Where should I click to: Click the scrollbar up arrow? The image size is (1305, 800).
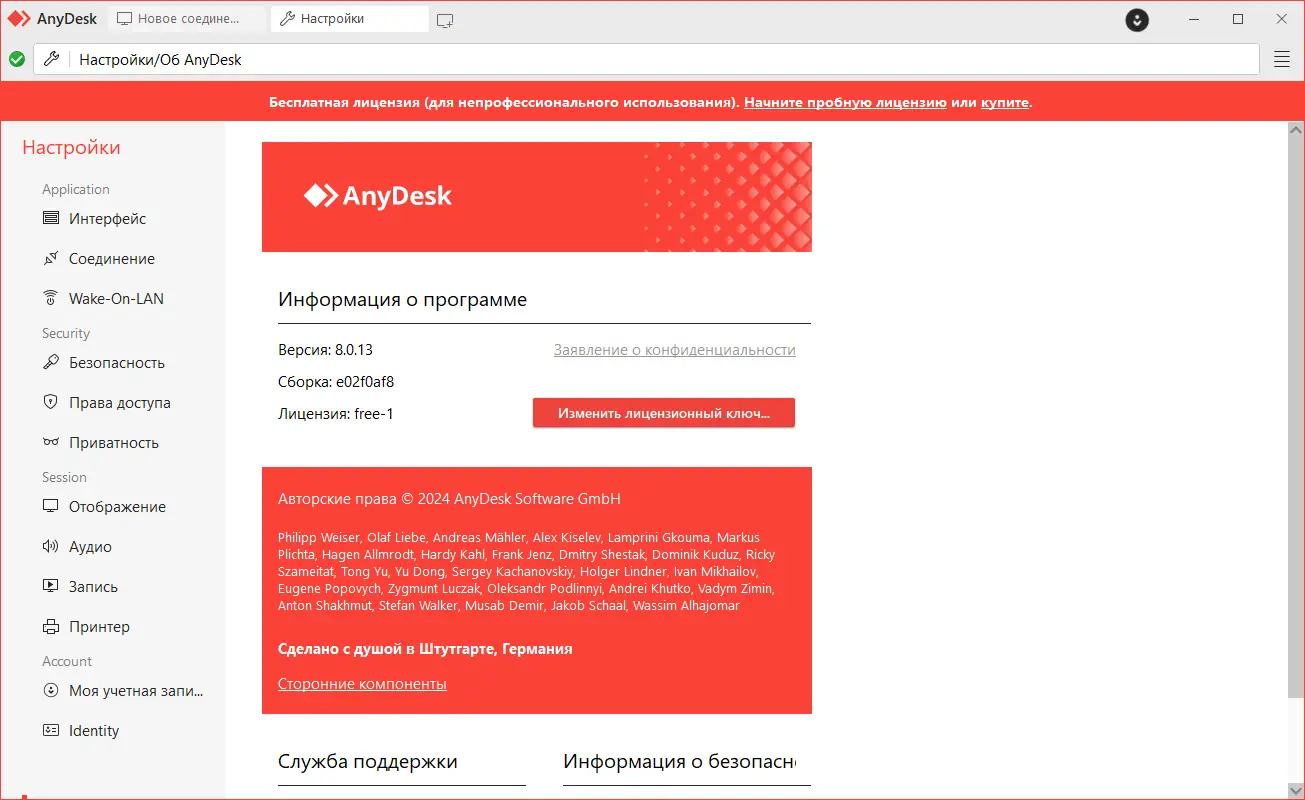point(1296,130)
